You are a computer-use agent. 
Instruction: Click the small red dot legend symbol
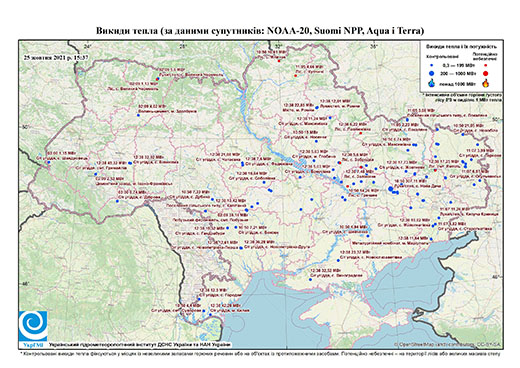(x=486, y=66)
